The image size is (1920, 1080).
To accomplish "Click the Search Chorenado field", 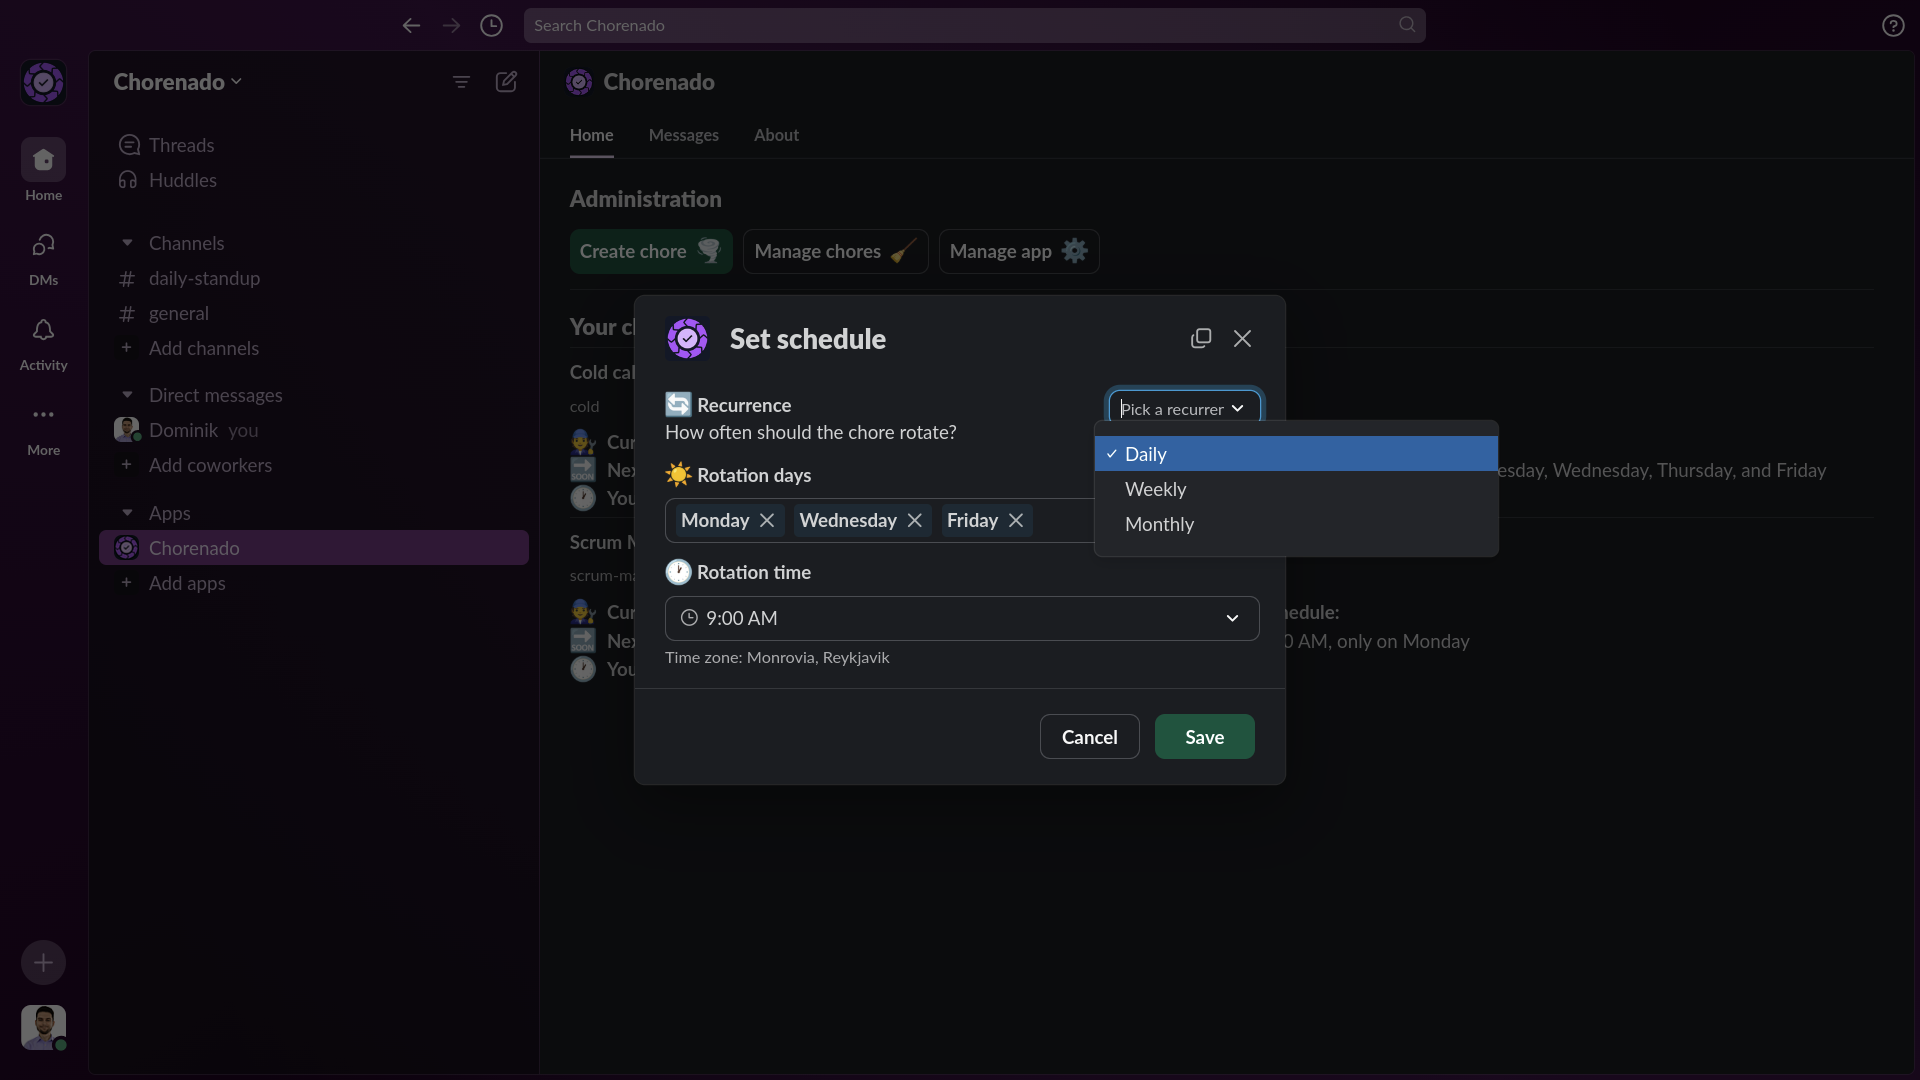I will [x=975, y=25].
